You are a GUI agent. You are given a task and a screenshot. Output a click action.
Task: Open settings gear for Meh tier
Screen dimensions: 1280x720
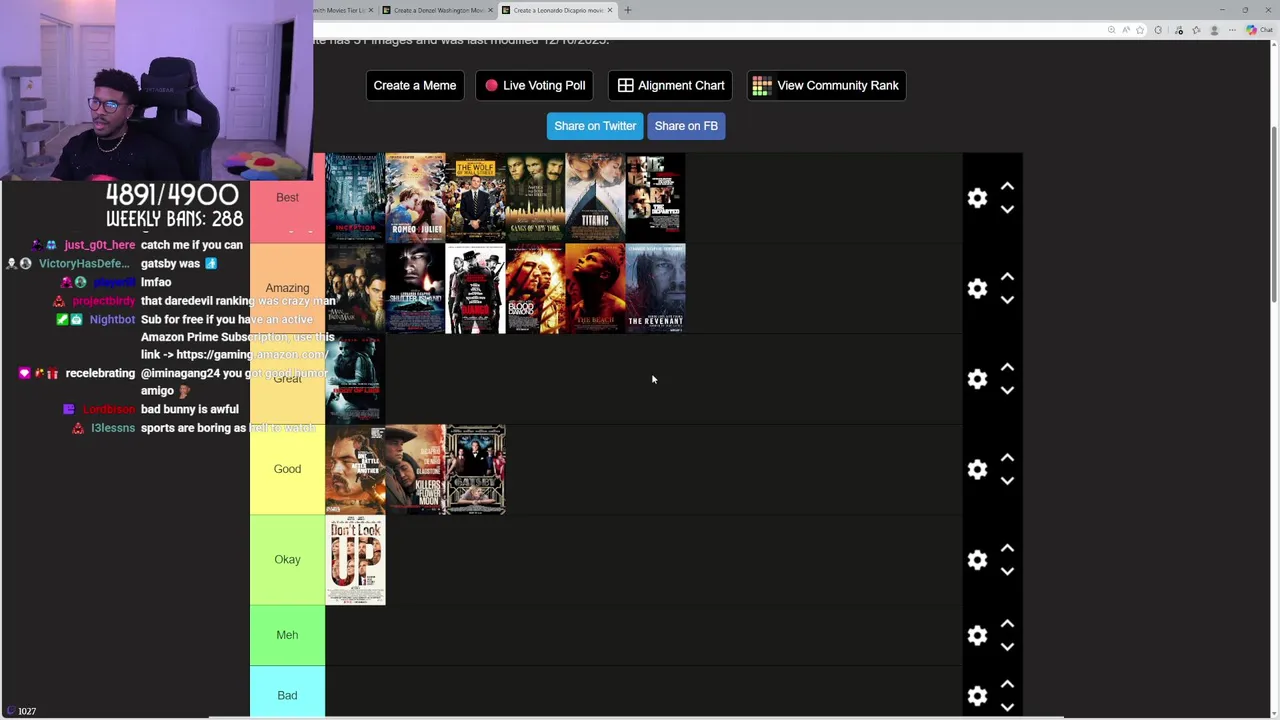(977, 635)
